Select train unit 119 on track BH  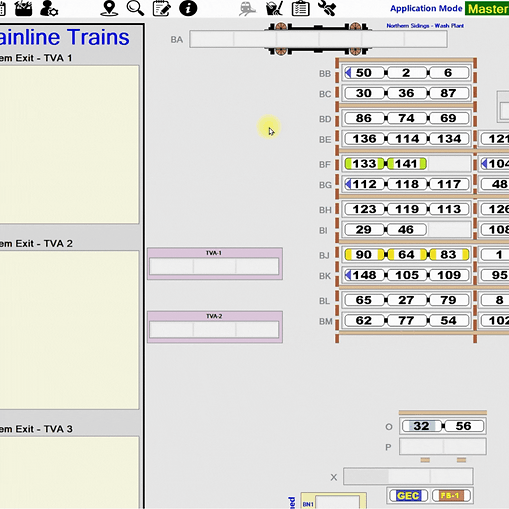click(406, 209)
